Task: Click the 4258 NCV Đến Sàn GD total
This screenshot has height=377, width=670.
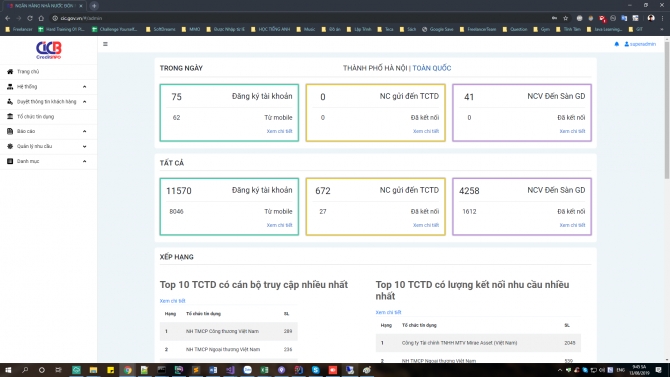Action: click(469, 191)
